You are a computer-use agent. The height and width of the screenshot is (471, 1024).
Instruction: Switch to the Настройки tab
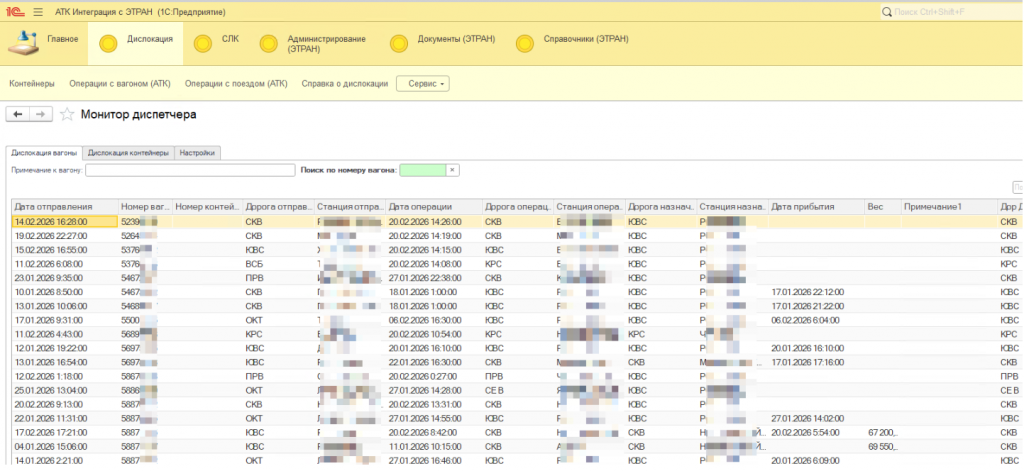(x=198, y=153)
